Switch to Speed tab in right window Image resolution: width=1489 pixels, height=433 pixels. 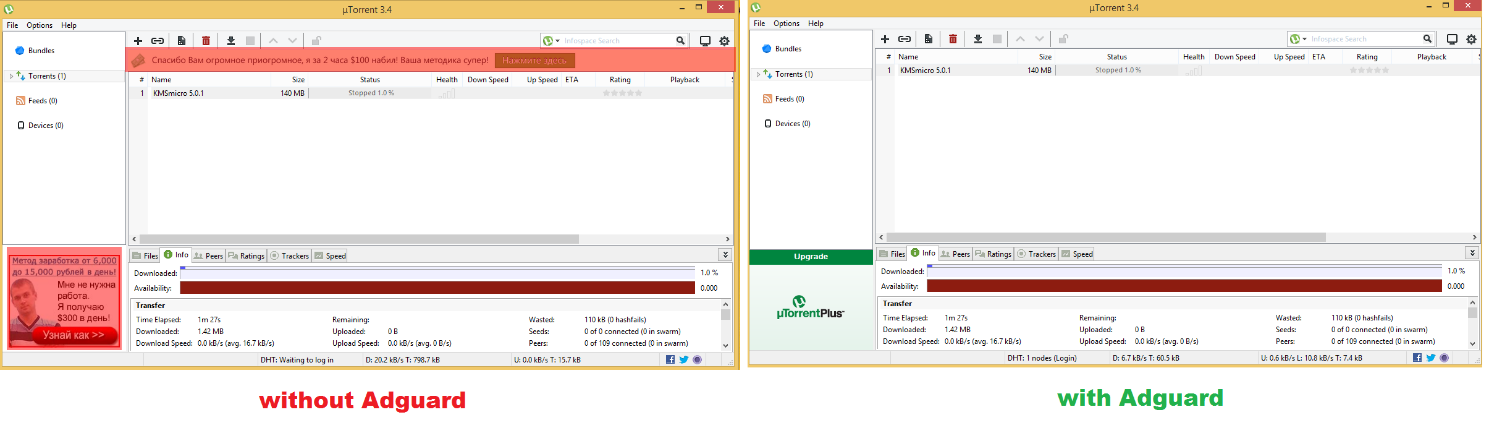click(1077, 254)
